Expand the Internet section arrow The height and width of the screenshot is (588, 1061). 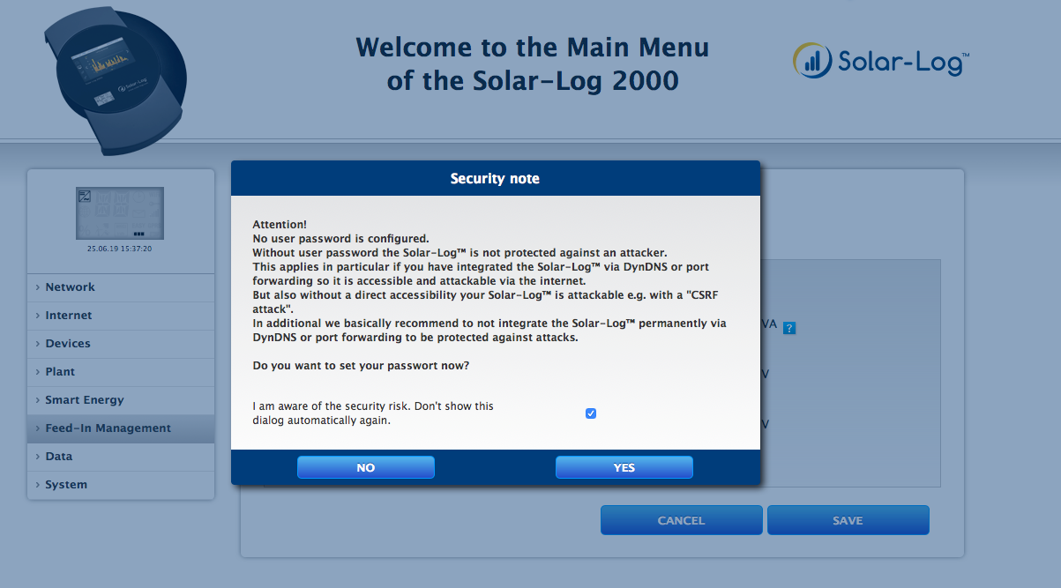[38, 316]
